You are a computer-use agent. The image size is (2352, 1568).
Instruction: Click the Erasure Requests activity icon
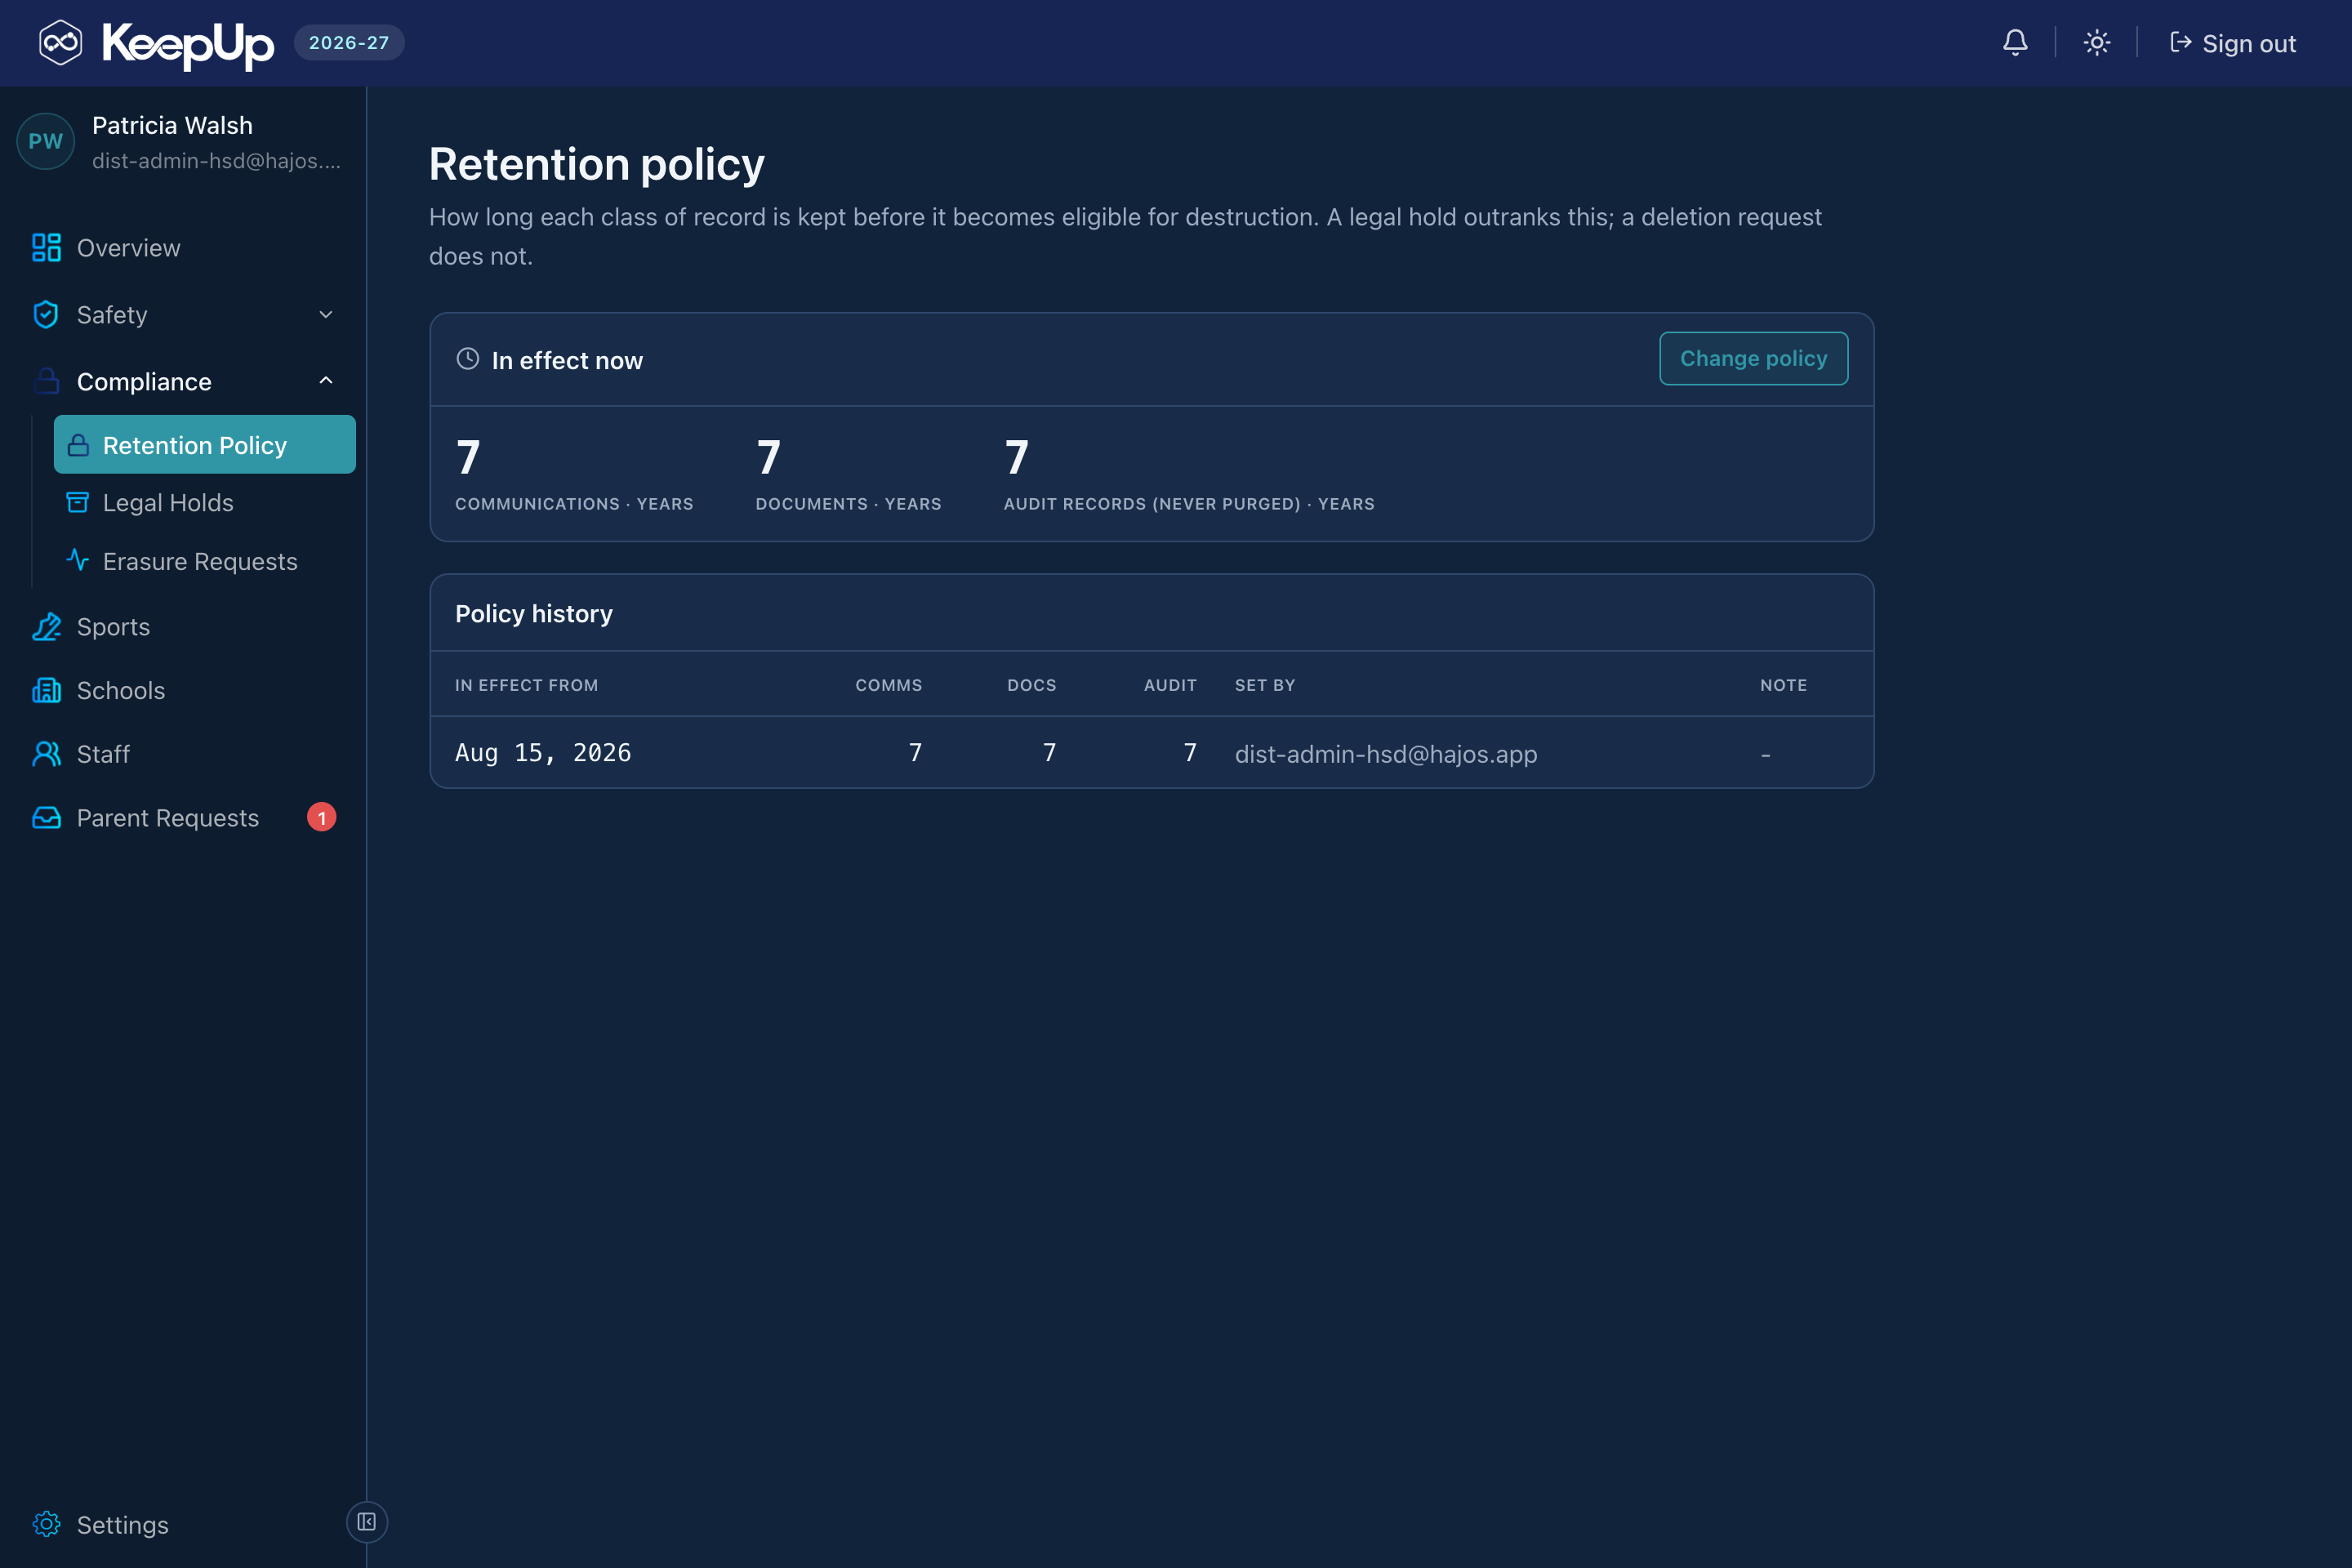77,560
